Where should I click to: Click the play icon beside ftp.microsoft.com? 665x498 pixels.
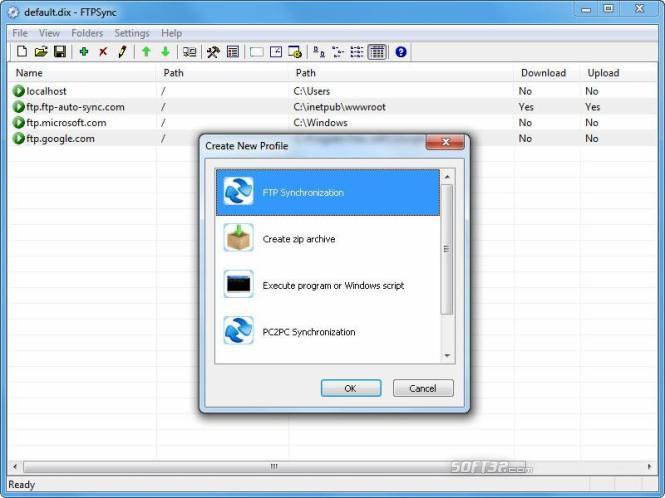[x=18, y=123]
